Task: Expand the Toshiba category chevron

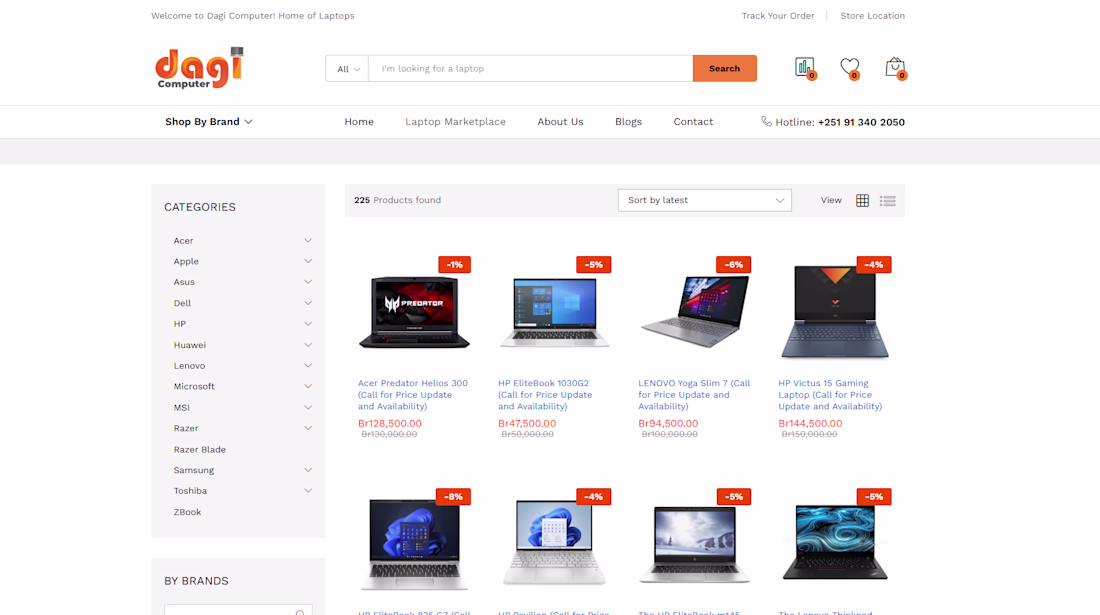Action: [308, 491]
